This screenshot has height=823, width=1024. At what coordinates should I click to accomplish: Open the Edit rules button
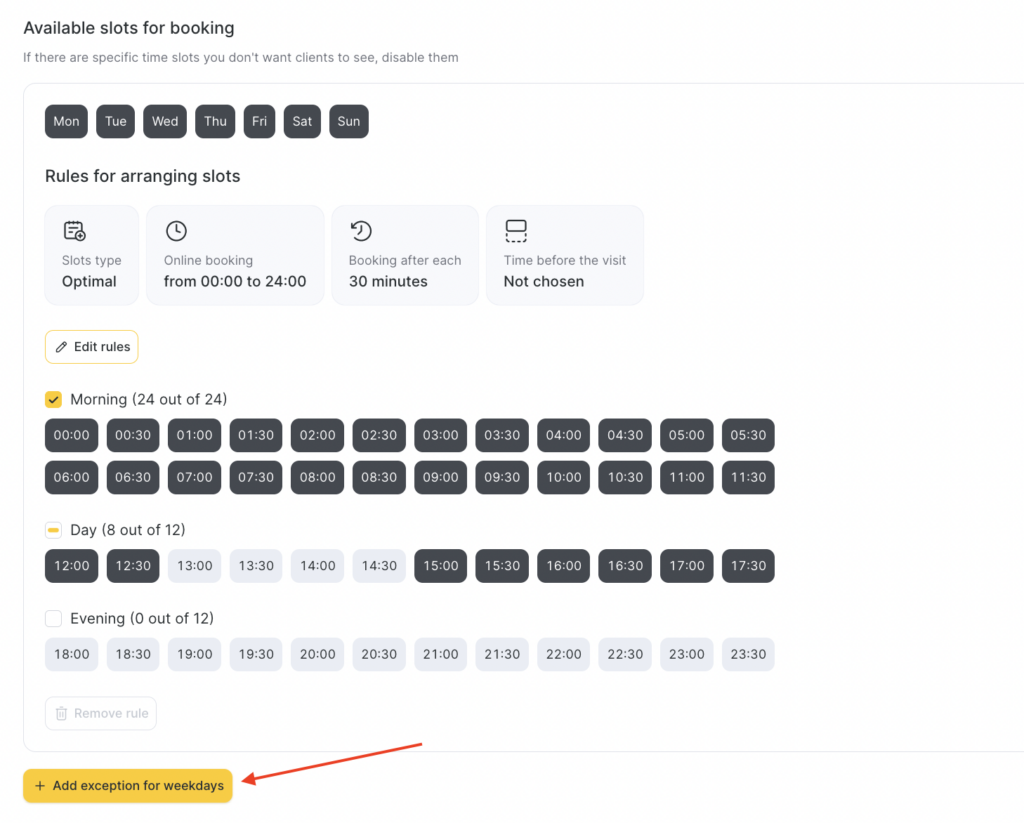coord(92,347)
